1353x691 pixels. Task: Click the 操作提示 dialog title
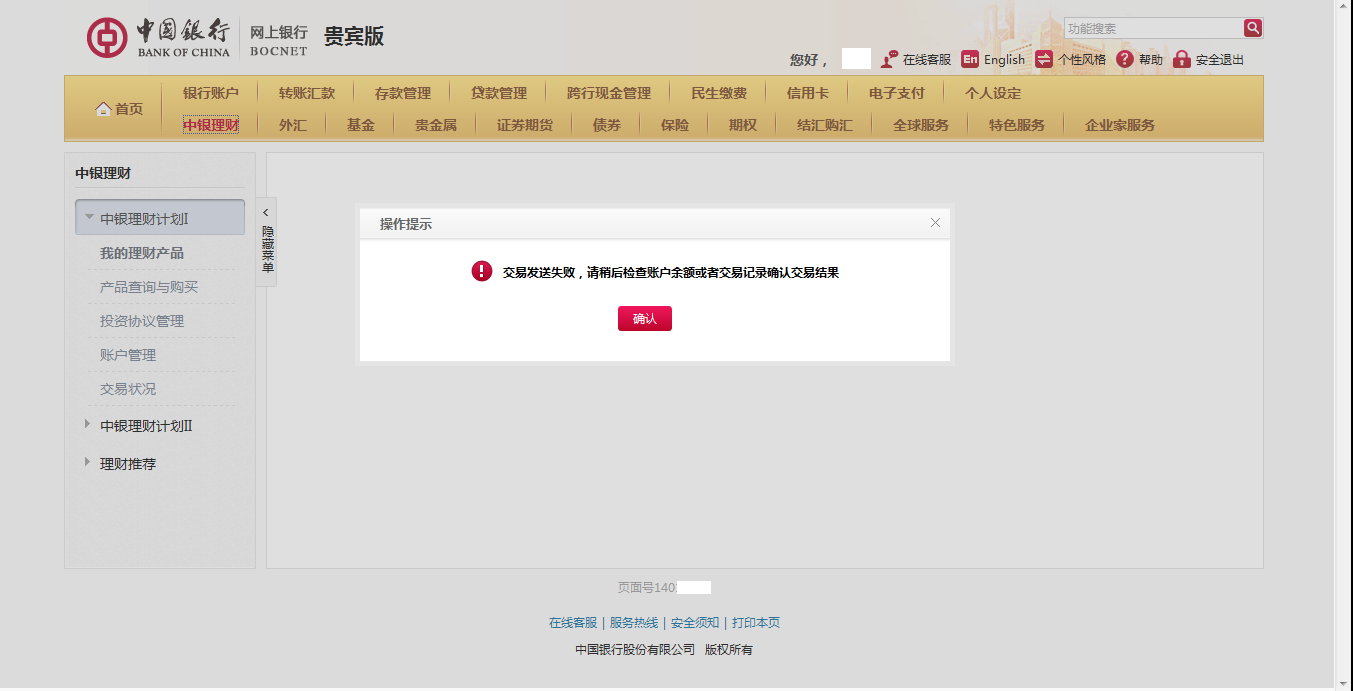pyautogui.click(x=406, y=224)
